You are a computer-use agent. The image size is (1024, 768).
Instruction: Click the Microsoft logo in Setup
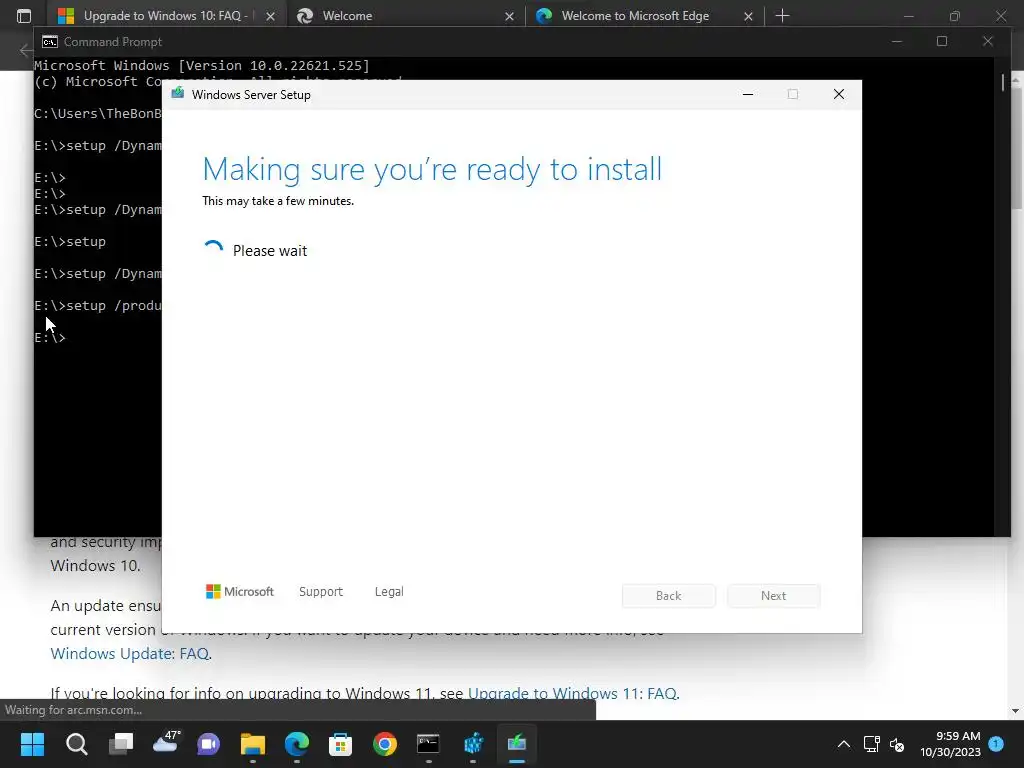(x=240, y=592)
